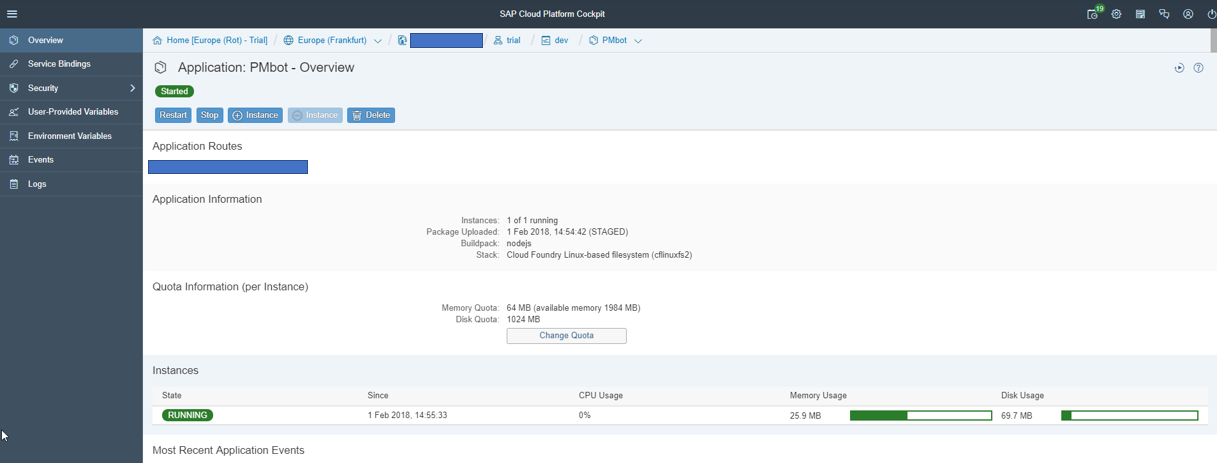Screen dimensions: 1217x463
Task: Click the Service Bindings link icon
Action: coord(13,64)
